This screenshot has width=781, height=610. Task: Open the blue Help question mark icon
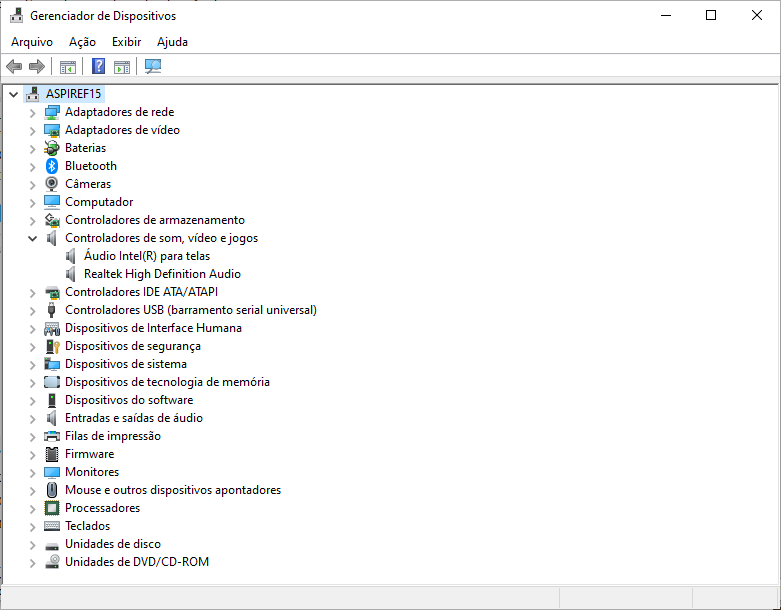[x=99, y=66]
